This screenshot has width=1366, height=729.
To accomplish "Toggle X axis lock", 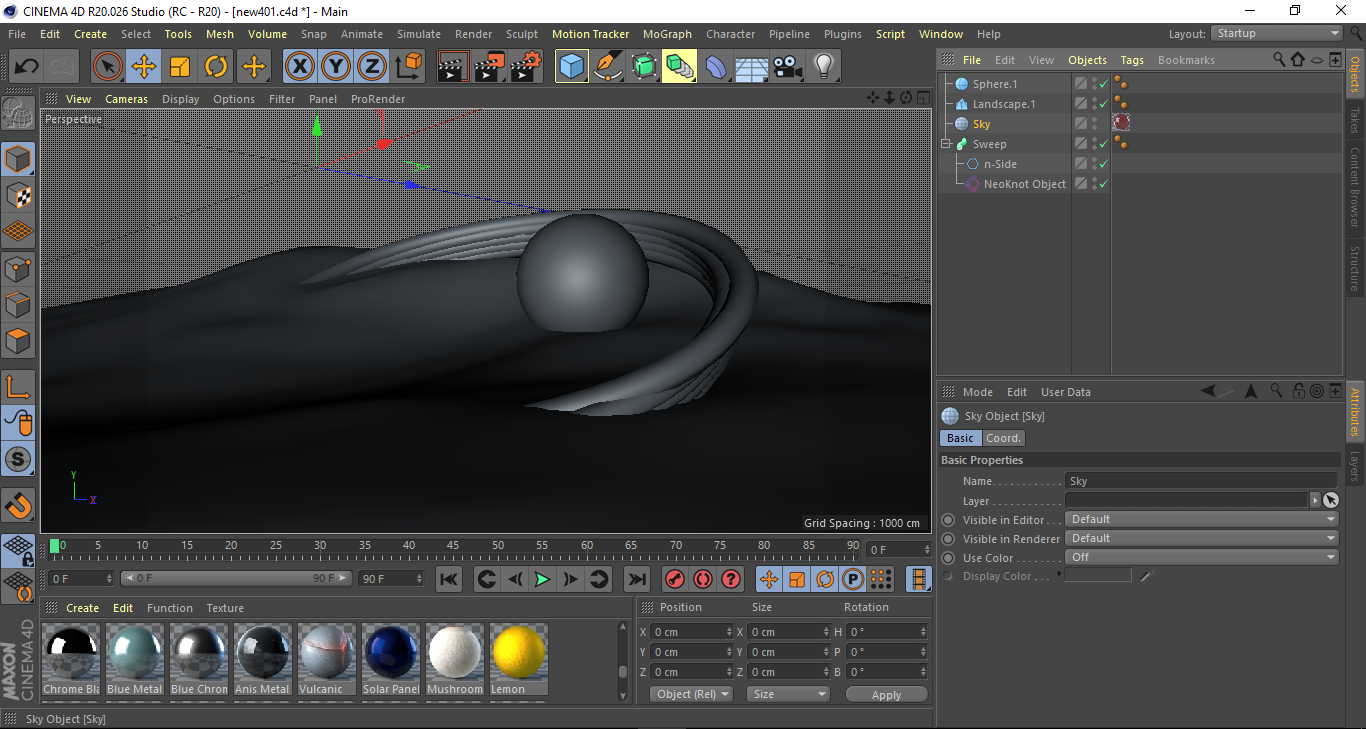I will [299, 67].
